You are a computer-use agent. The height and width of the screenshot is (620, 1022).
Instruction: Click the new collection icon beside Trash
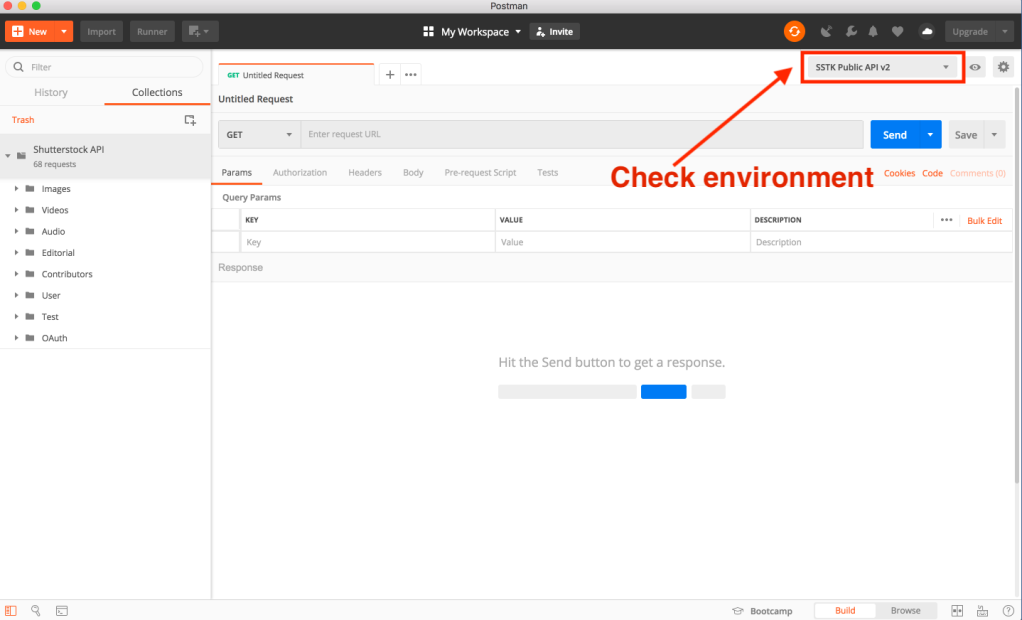click(x=190, y=120)
